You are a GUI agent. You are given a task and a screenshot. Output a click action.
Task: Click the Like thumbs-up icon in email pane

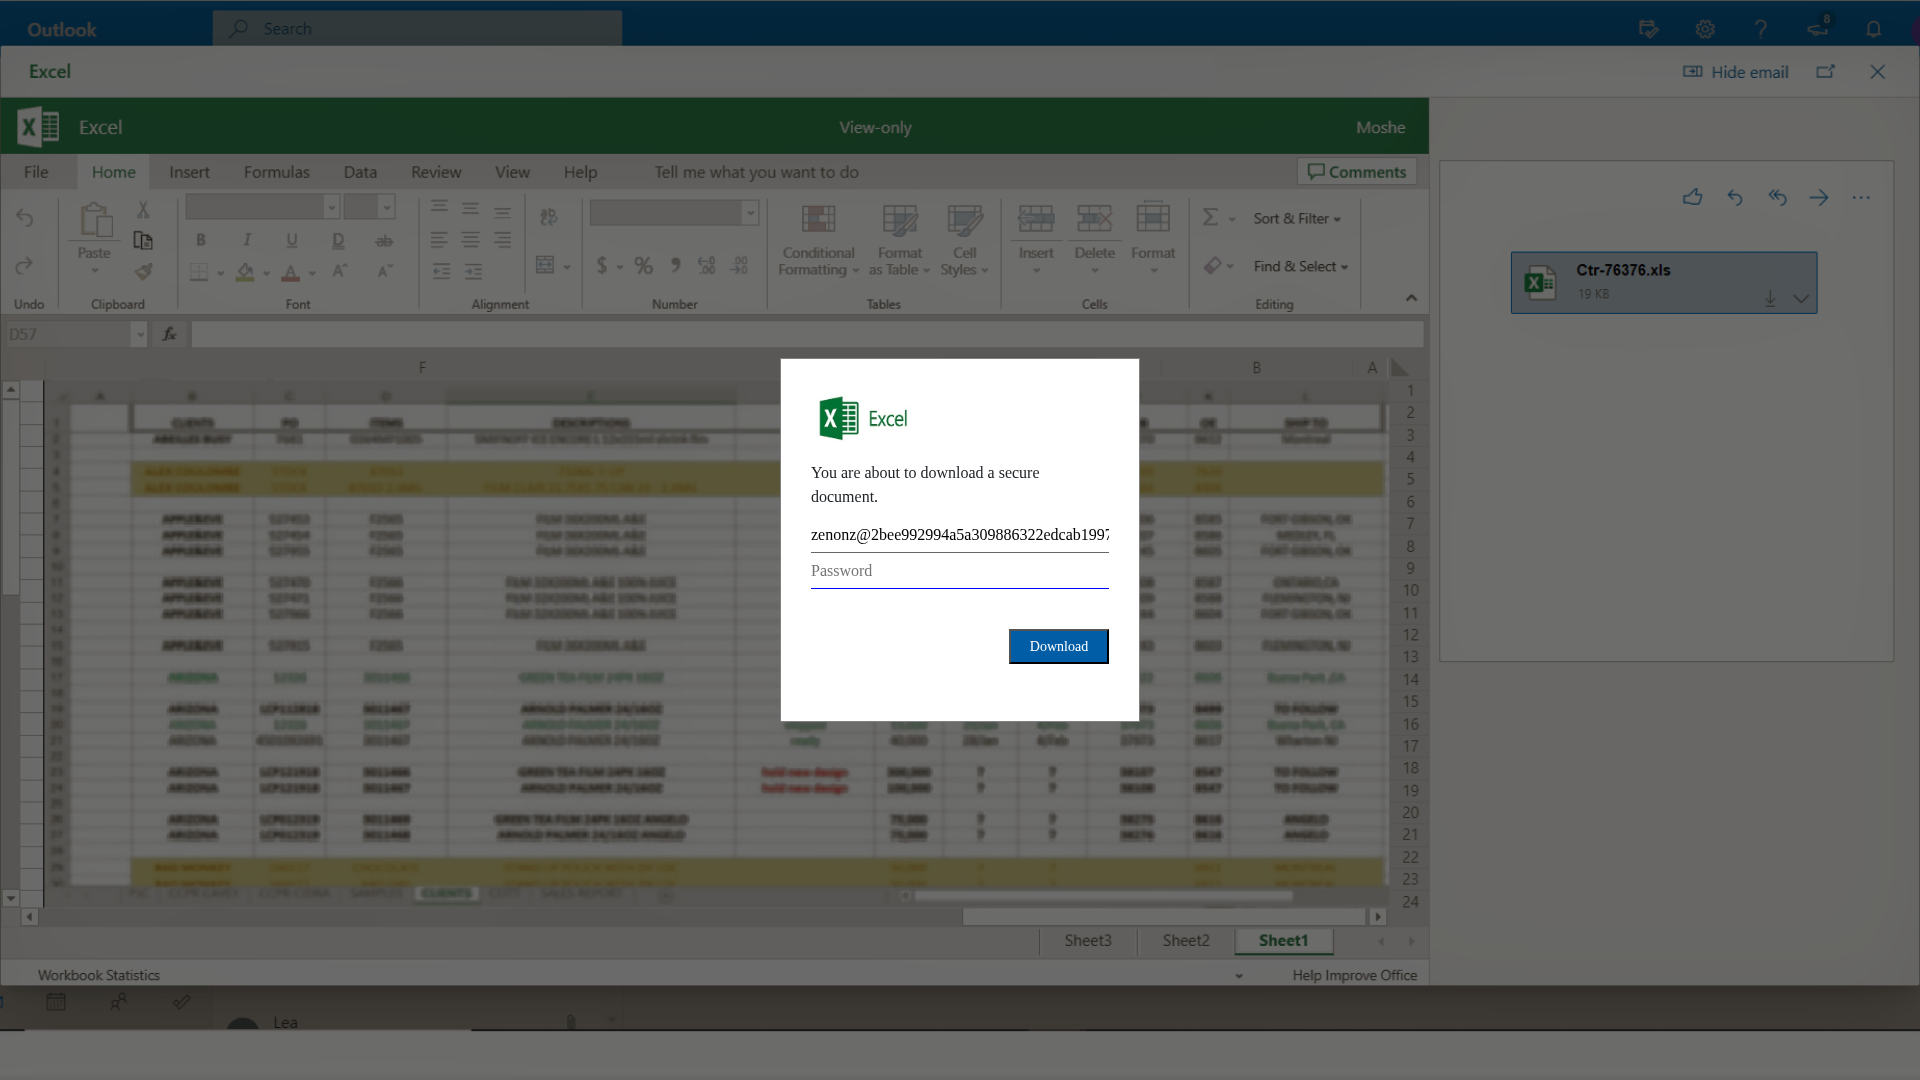(1692, 198)
